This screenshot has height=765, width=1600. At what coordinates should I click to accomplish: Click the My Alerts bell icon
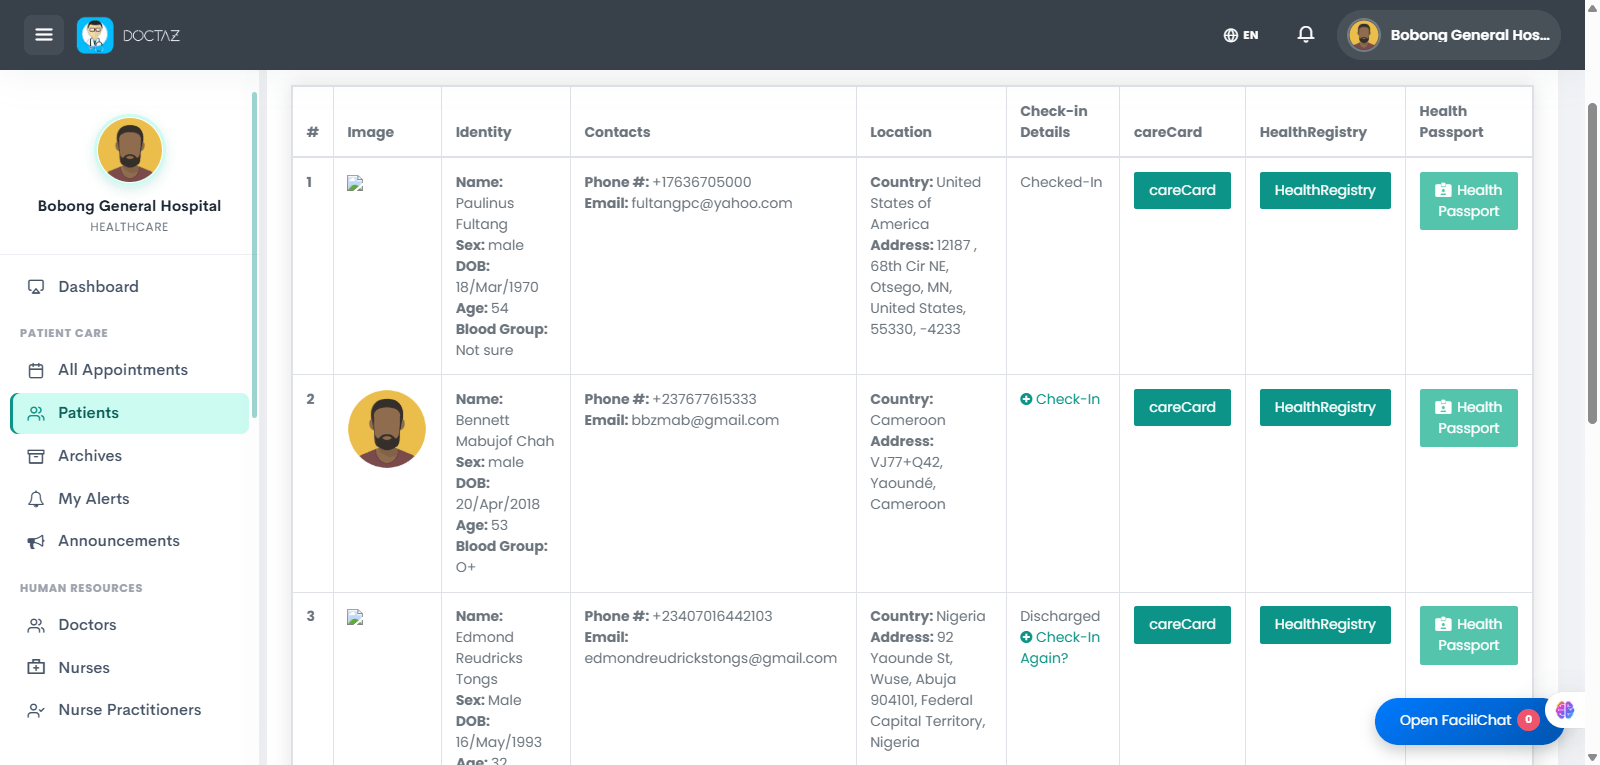tap(36, 499)
